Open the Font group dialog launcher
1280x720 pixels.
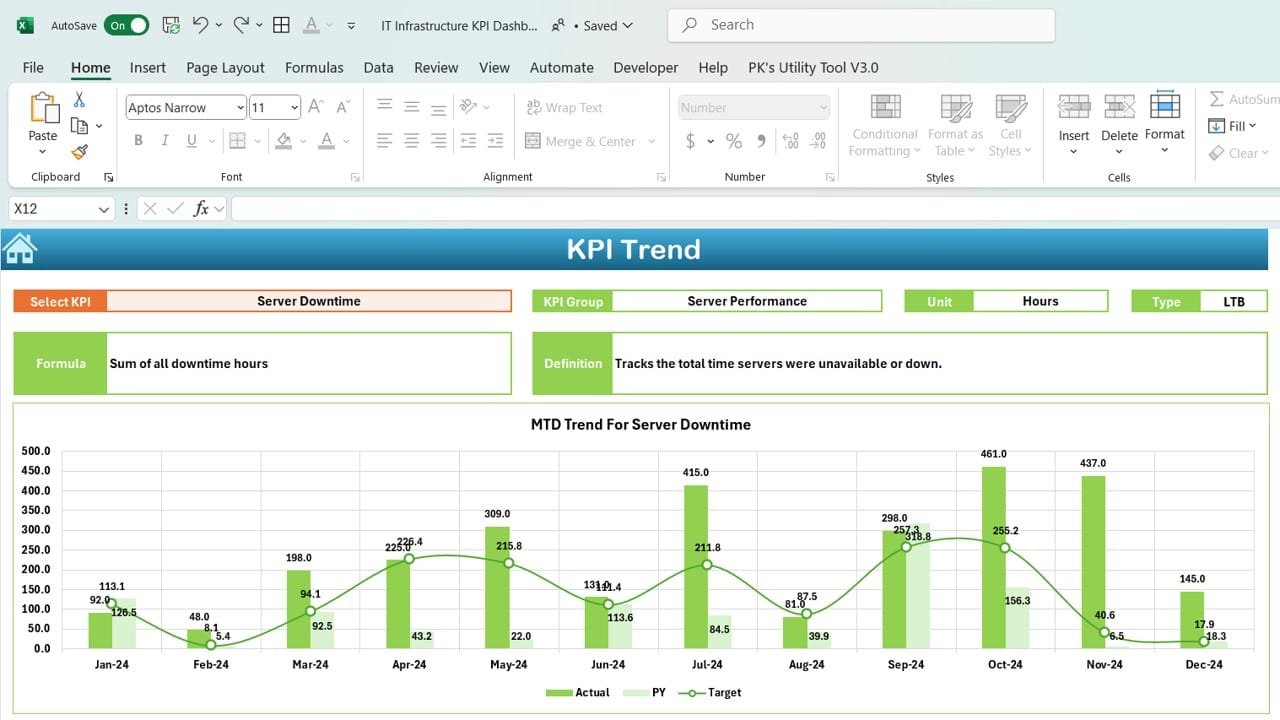(x=355, y=177)
